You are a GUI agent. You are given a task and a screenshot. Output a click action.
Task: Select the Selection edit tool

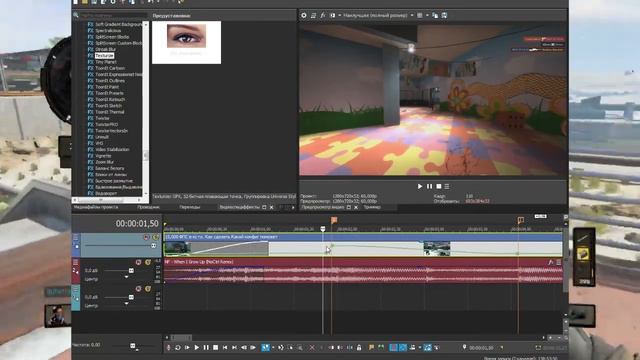291,347
